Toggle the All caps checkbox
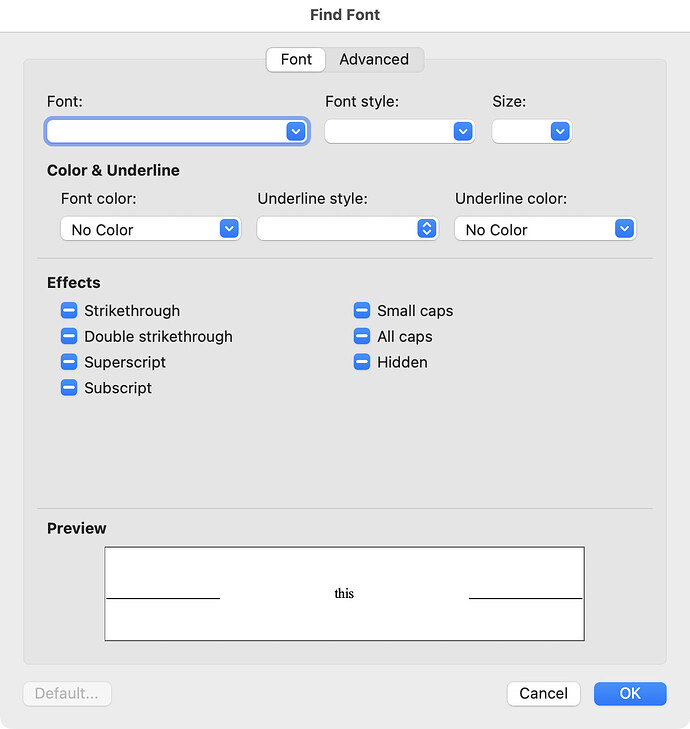 tap(362, 336)
